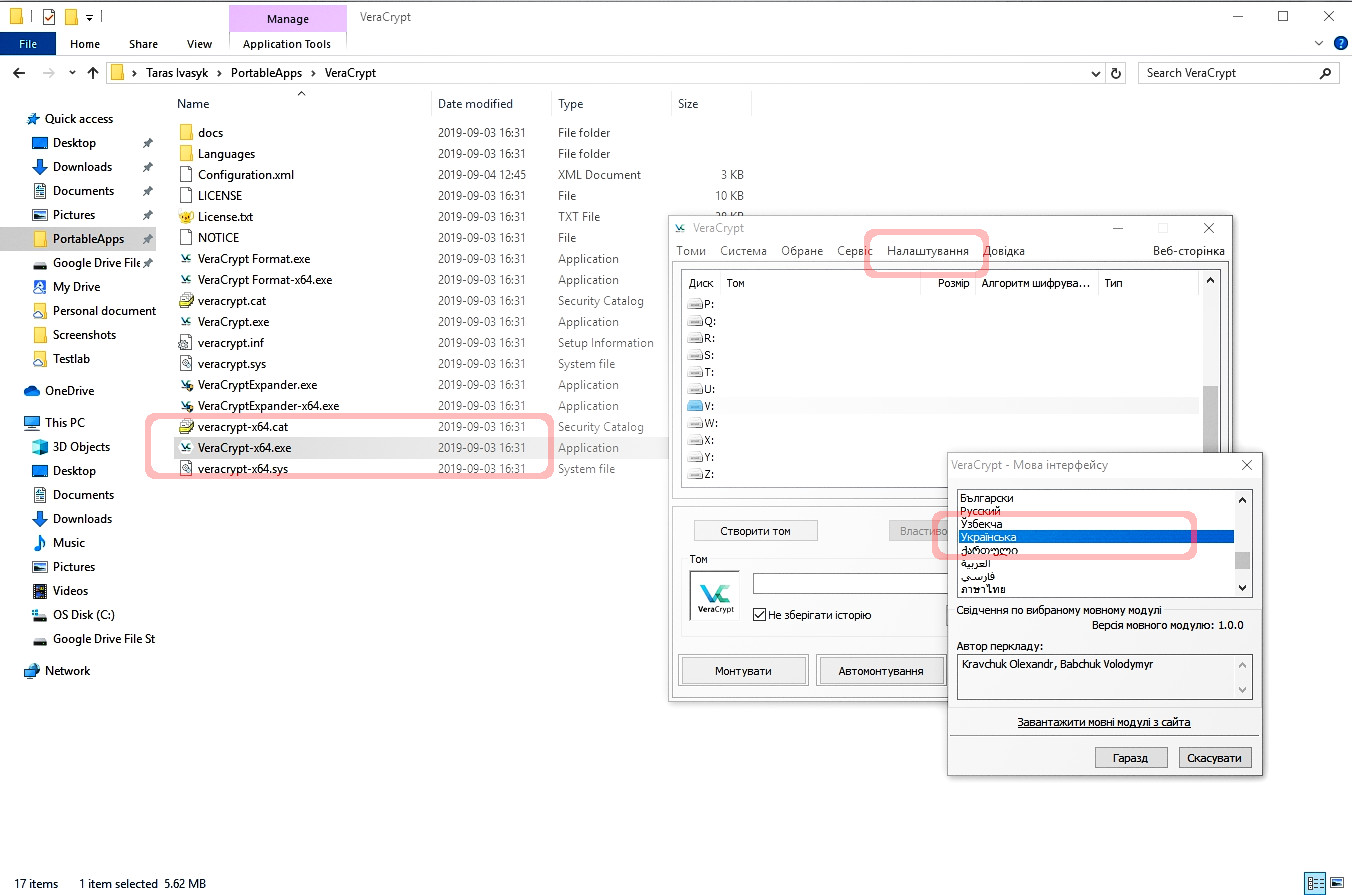
Task: Click the Автомонтування button
Action: pyautogui.click(x=880, y=670)
